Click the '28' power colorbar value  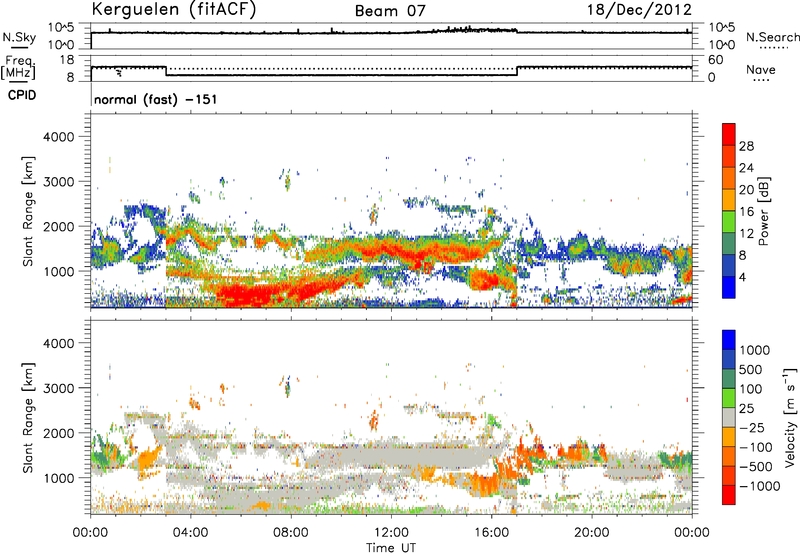[746, 146]
